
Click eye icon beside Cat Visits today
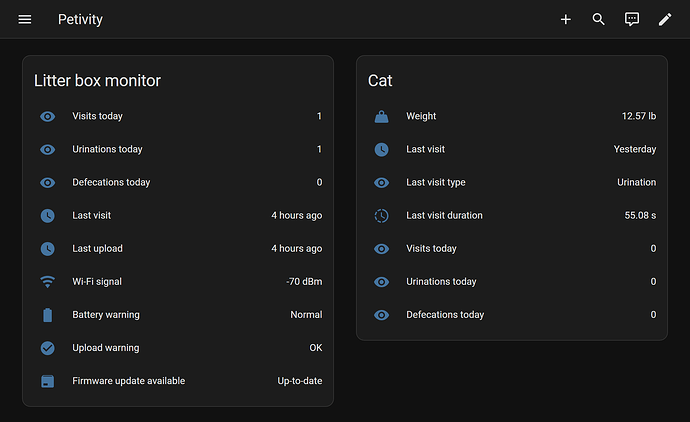382,249
